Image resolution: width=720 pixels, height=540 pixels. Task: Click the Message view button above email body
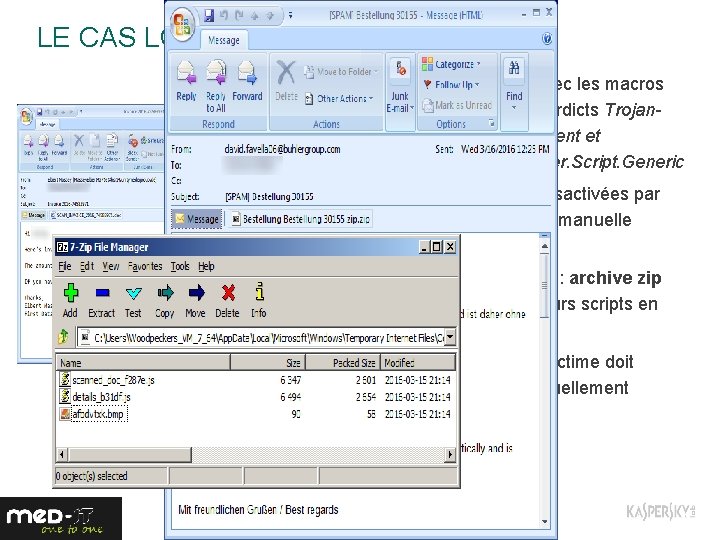(197, 219)
